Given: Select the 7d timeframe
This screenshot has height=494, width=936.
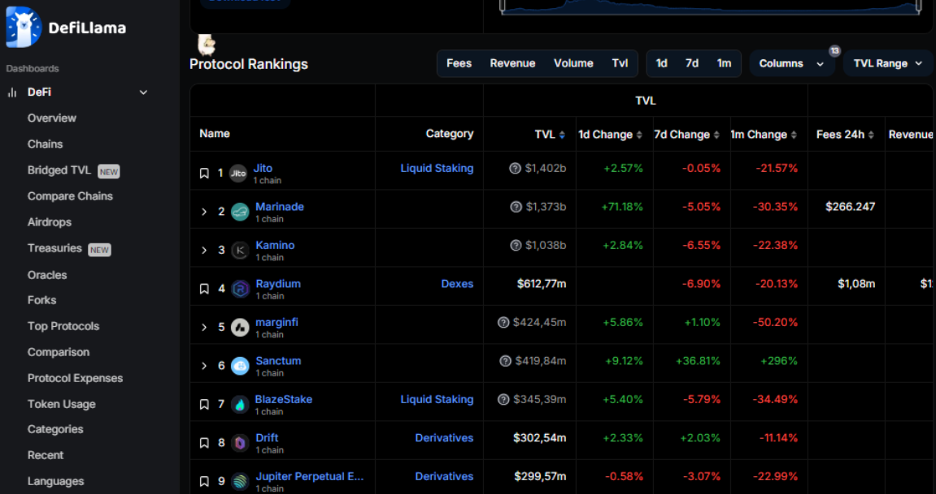Looking at the screenshot, I should [x=692, y=63].
